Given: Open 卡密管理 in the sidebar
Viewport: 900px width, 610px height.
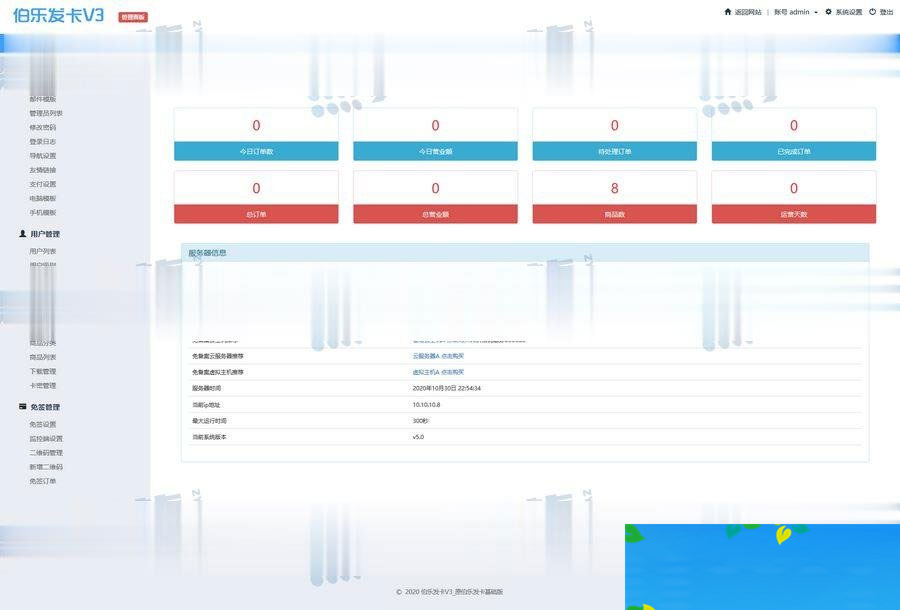Looking at the screenshot, I should pyautogui.click(x=43, y=385).
